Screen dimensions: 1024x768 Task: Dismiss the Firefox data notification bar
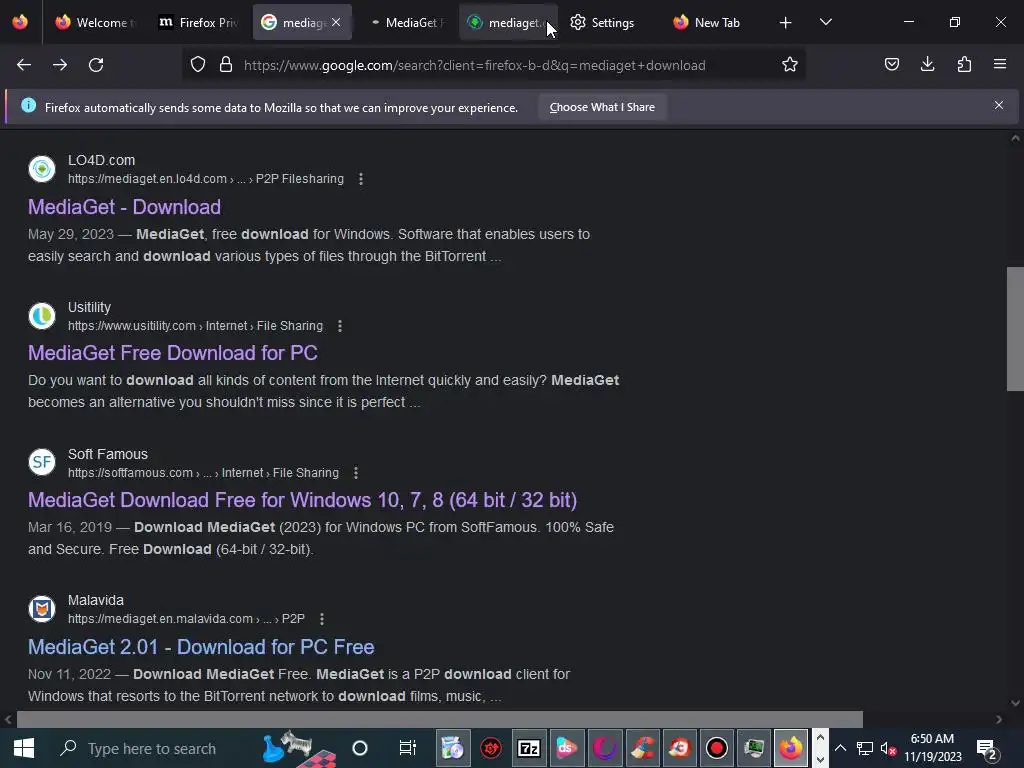click(x=999, y=105)
